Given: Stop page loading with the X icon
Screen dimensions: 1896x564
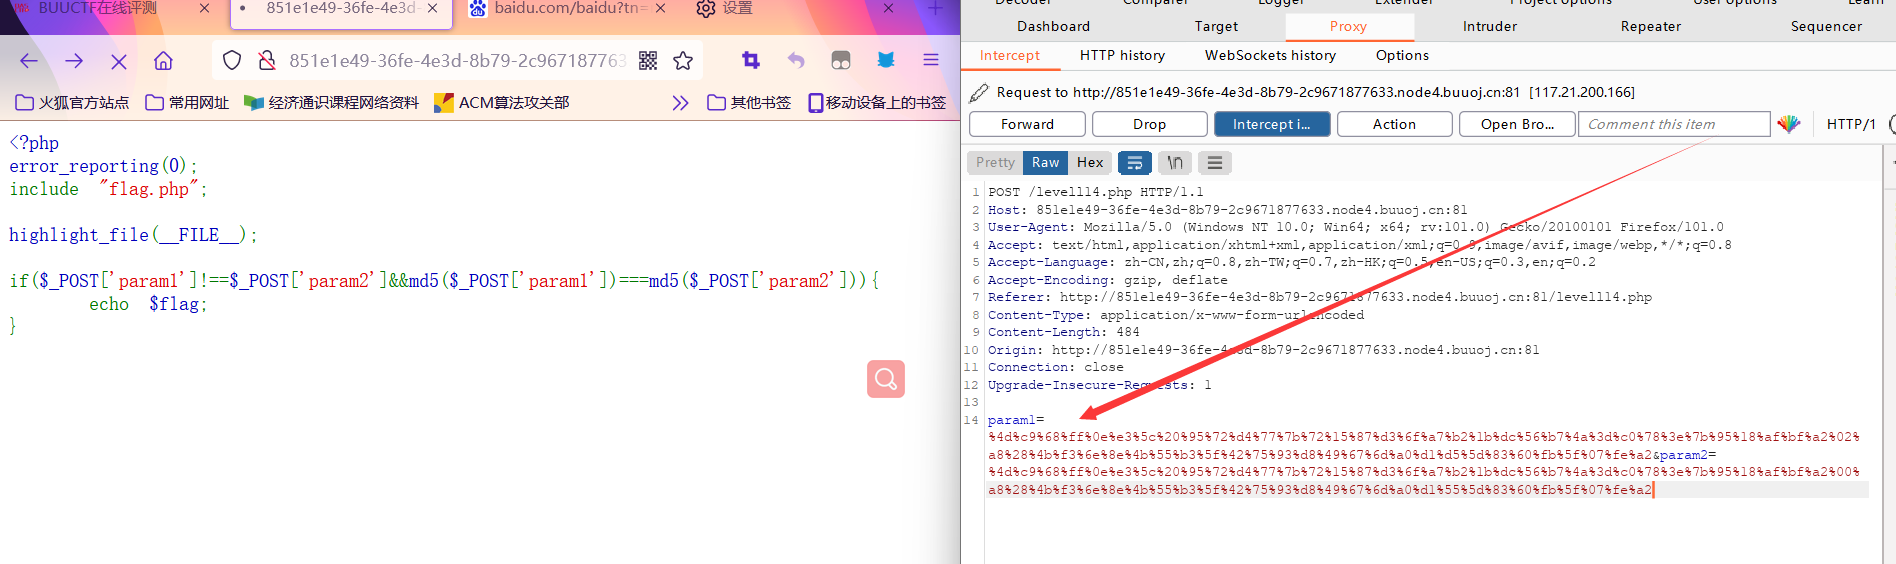Looking at the screenshot, I should 118,61.
